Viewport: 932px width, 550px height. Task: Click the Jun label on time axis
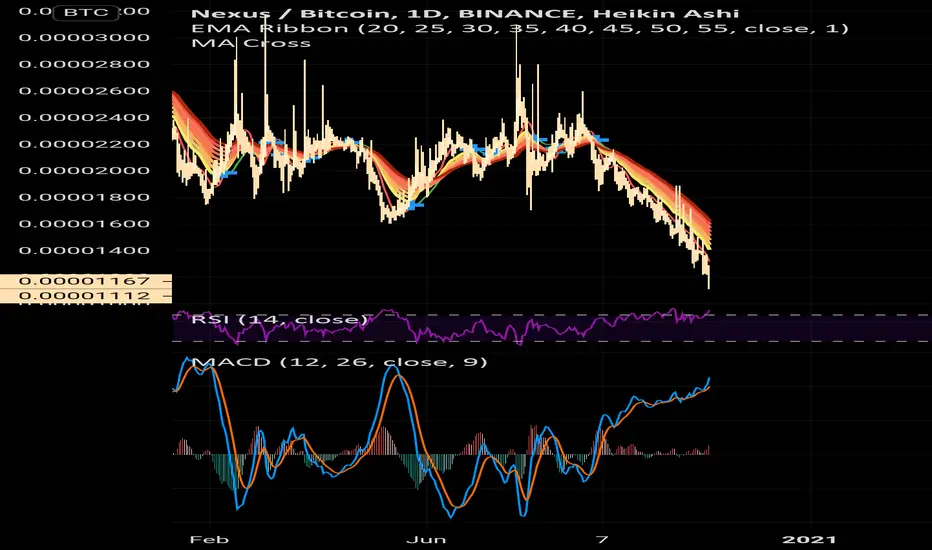tap(426, 539)
